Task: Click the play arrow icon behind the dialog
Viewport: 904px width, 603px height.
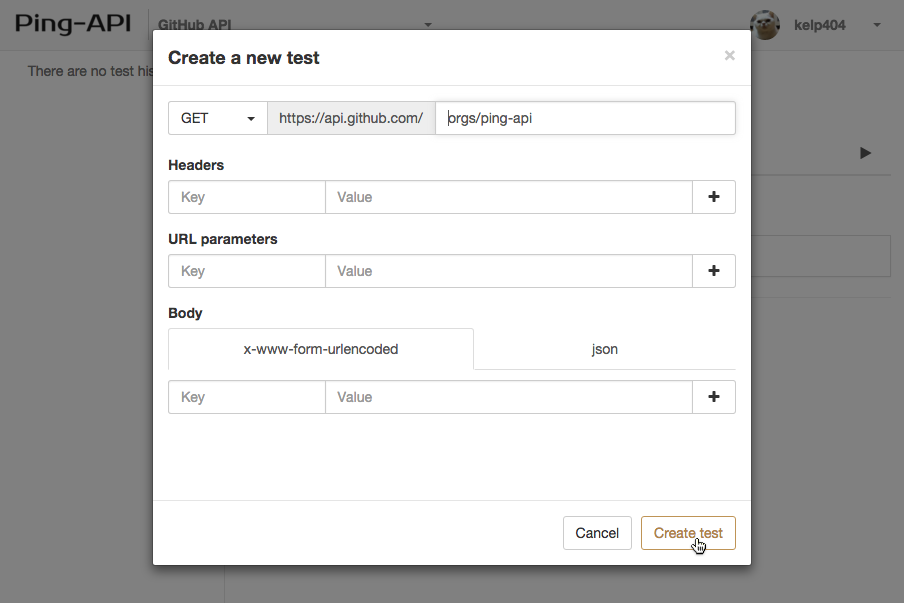Action: (865, 153)
